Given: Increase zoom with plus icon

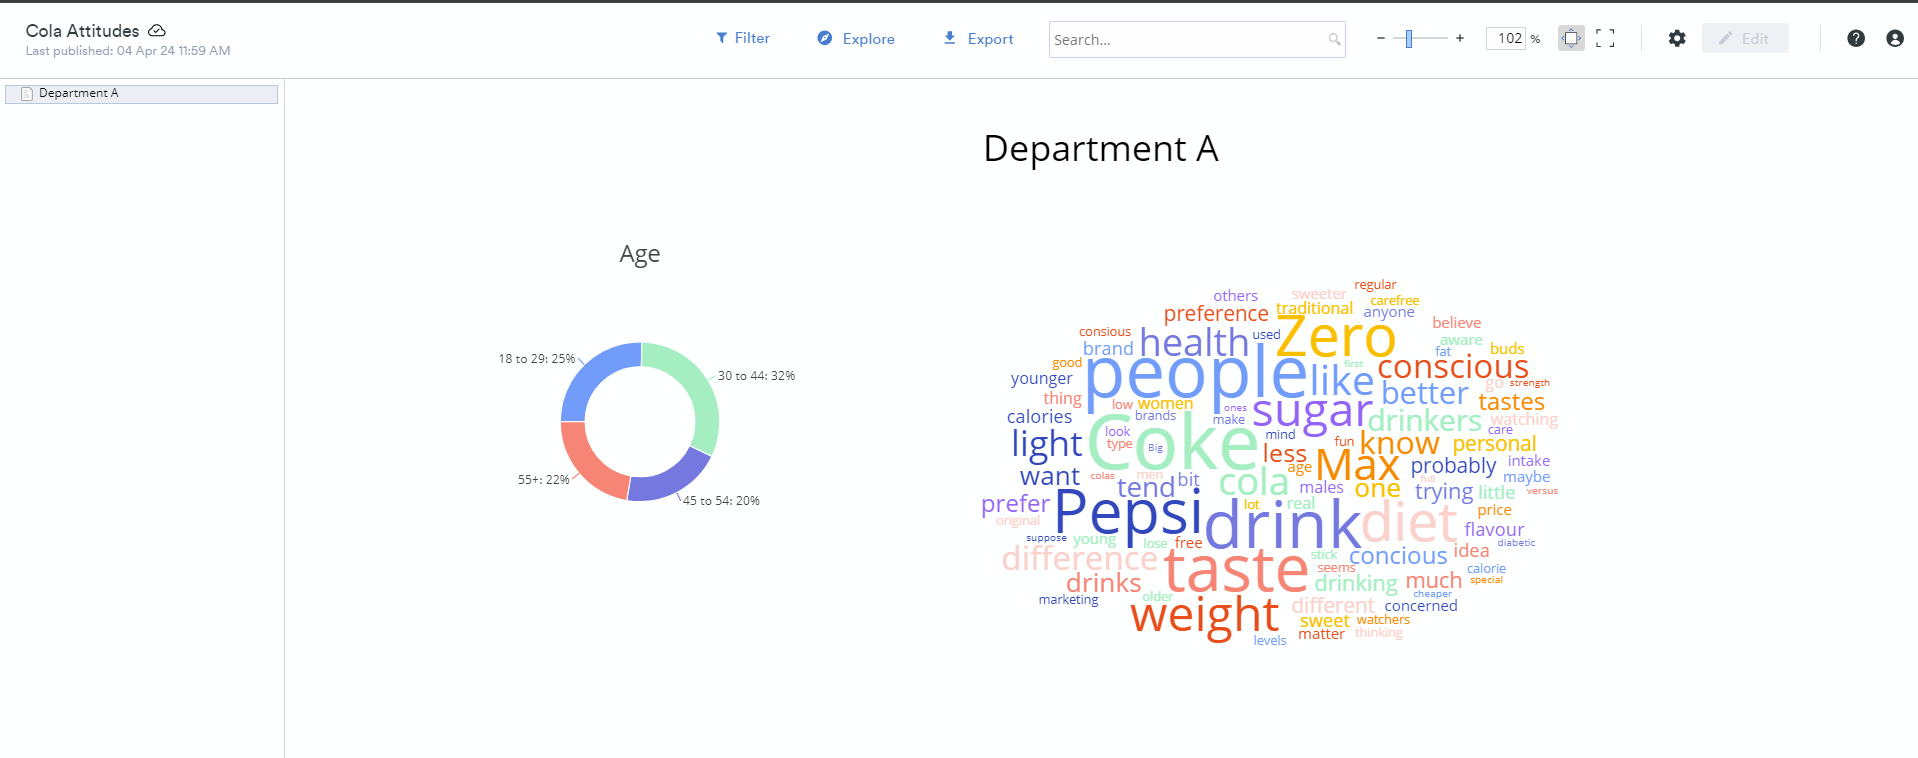Looking at the screenshot, I should click(1460, 38).
